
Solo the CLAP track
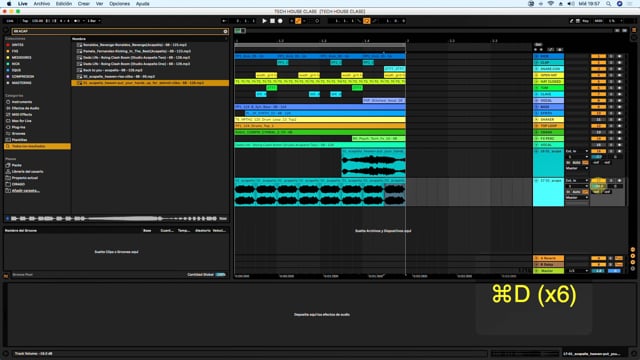(611, 63)
